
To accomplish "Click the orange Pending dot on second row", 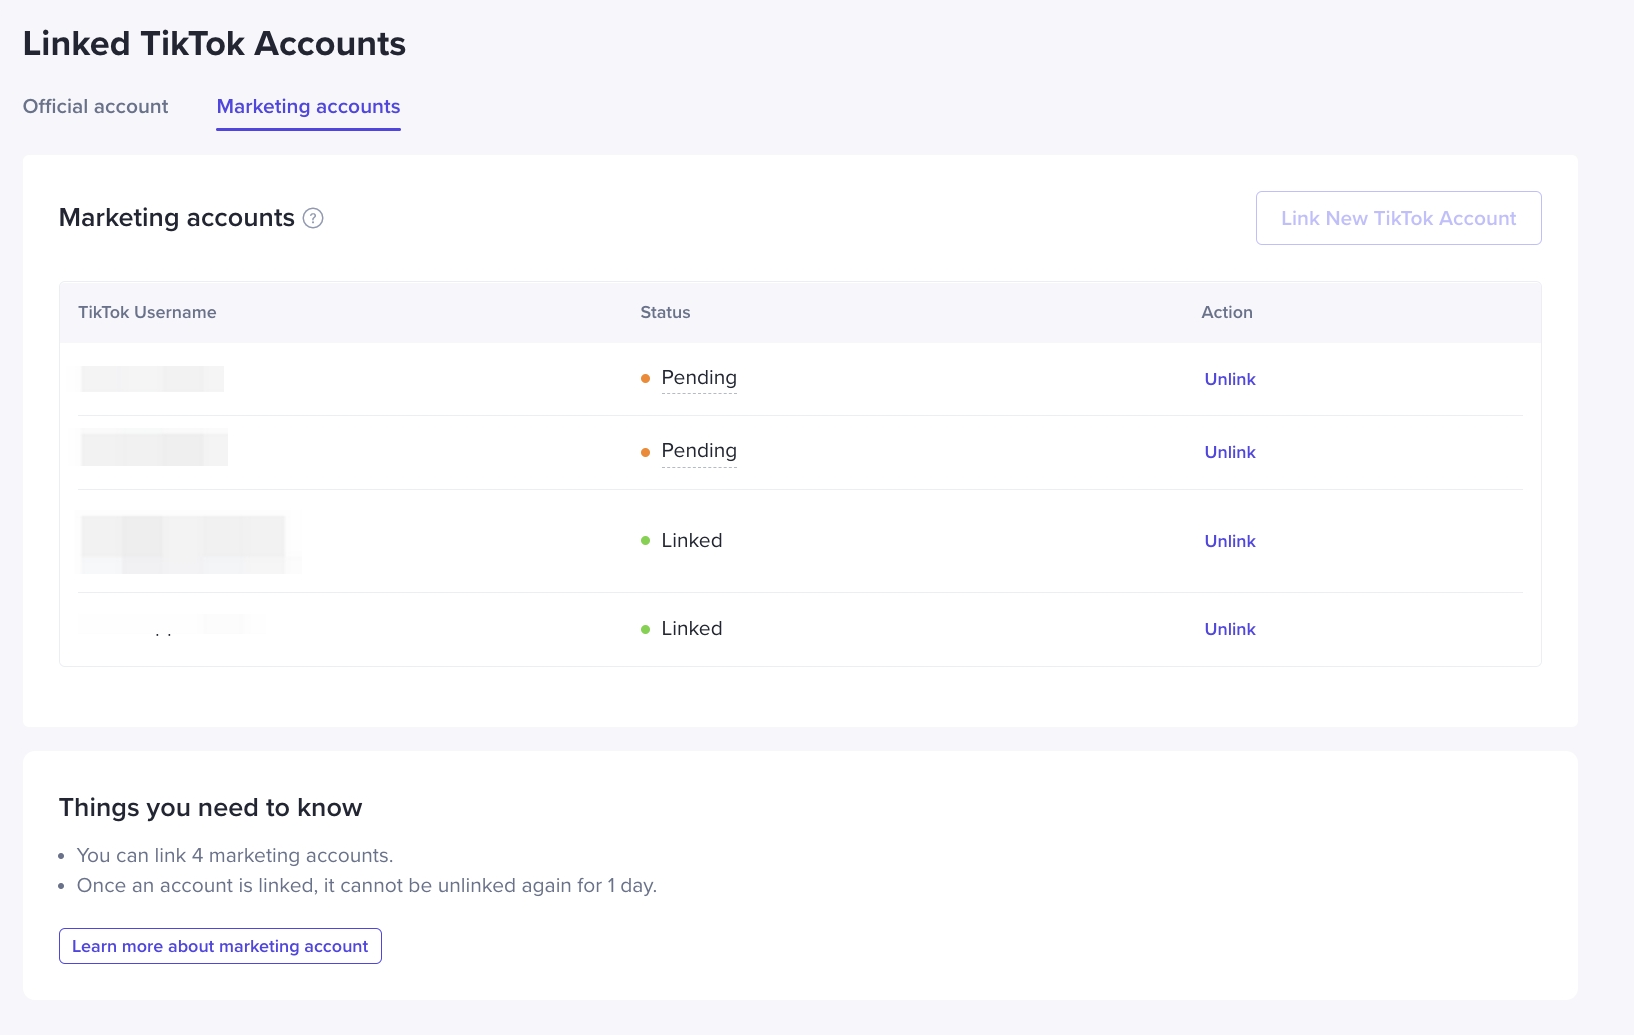I will pyautogui.click(x=646, y=452).
